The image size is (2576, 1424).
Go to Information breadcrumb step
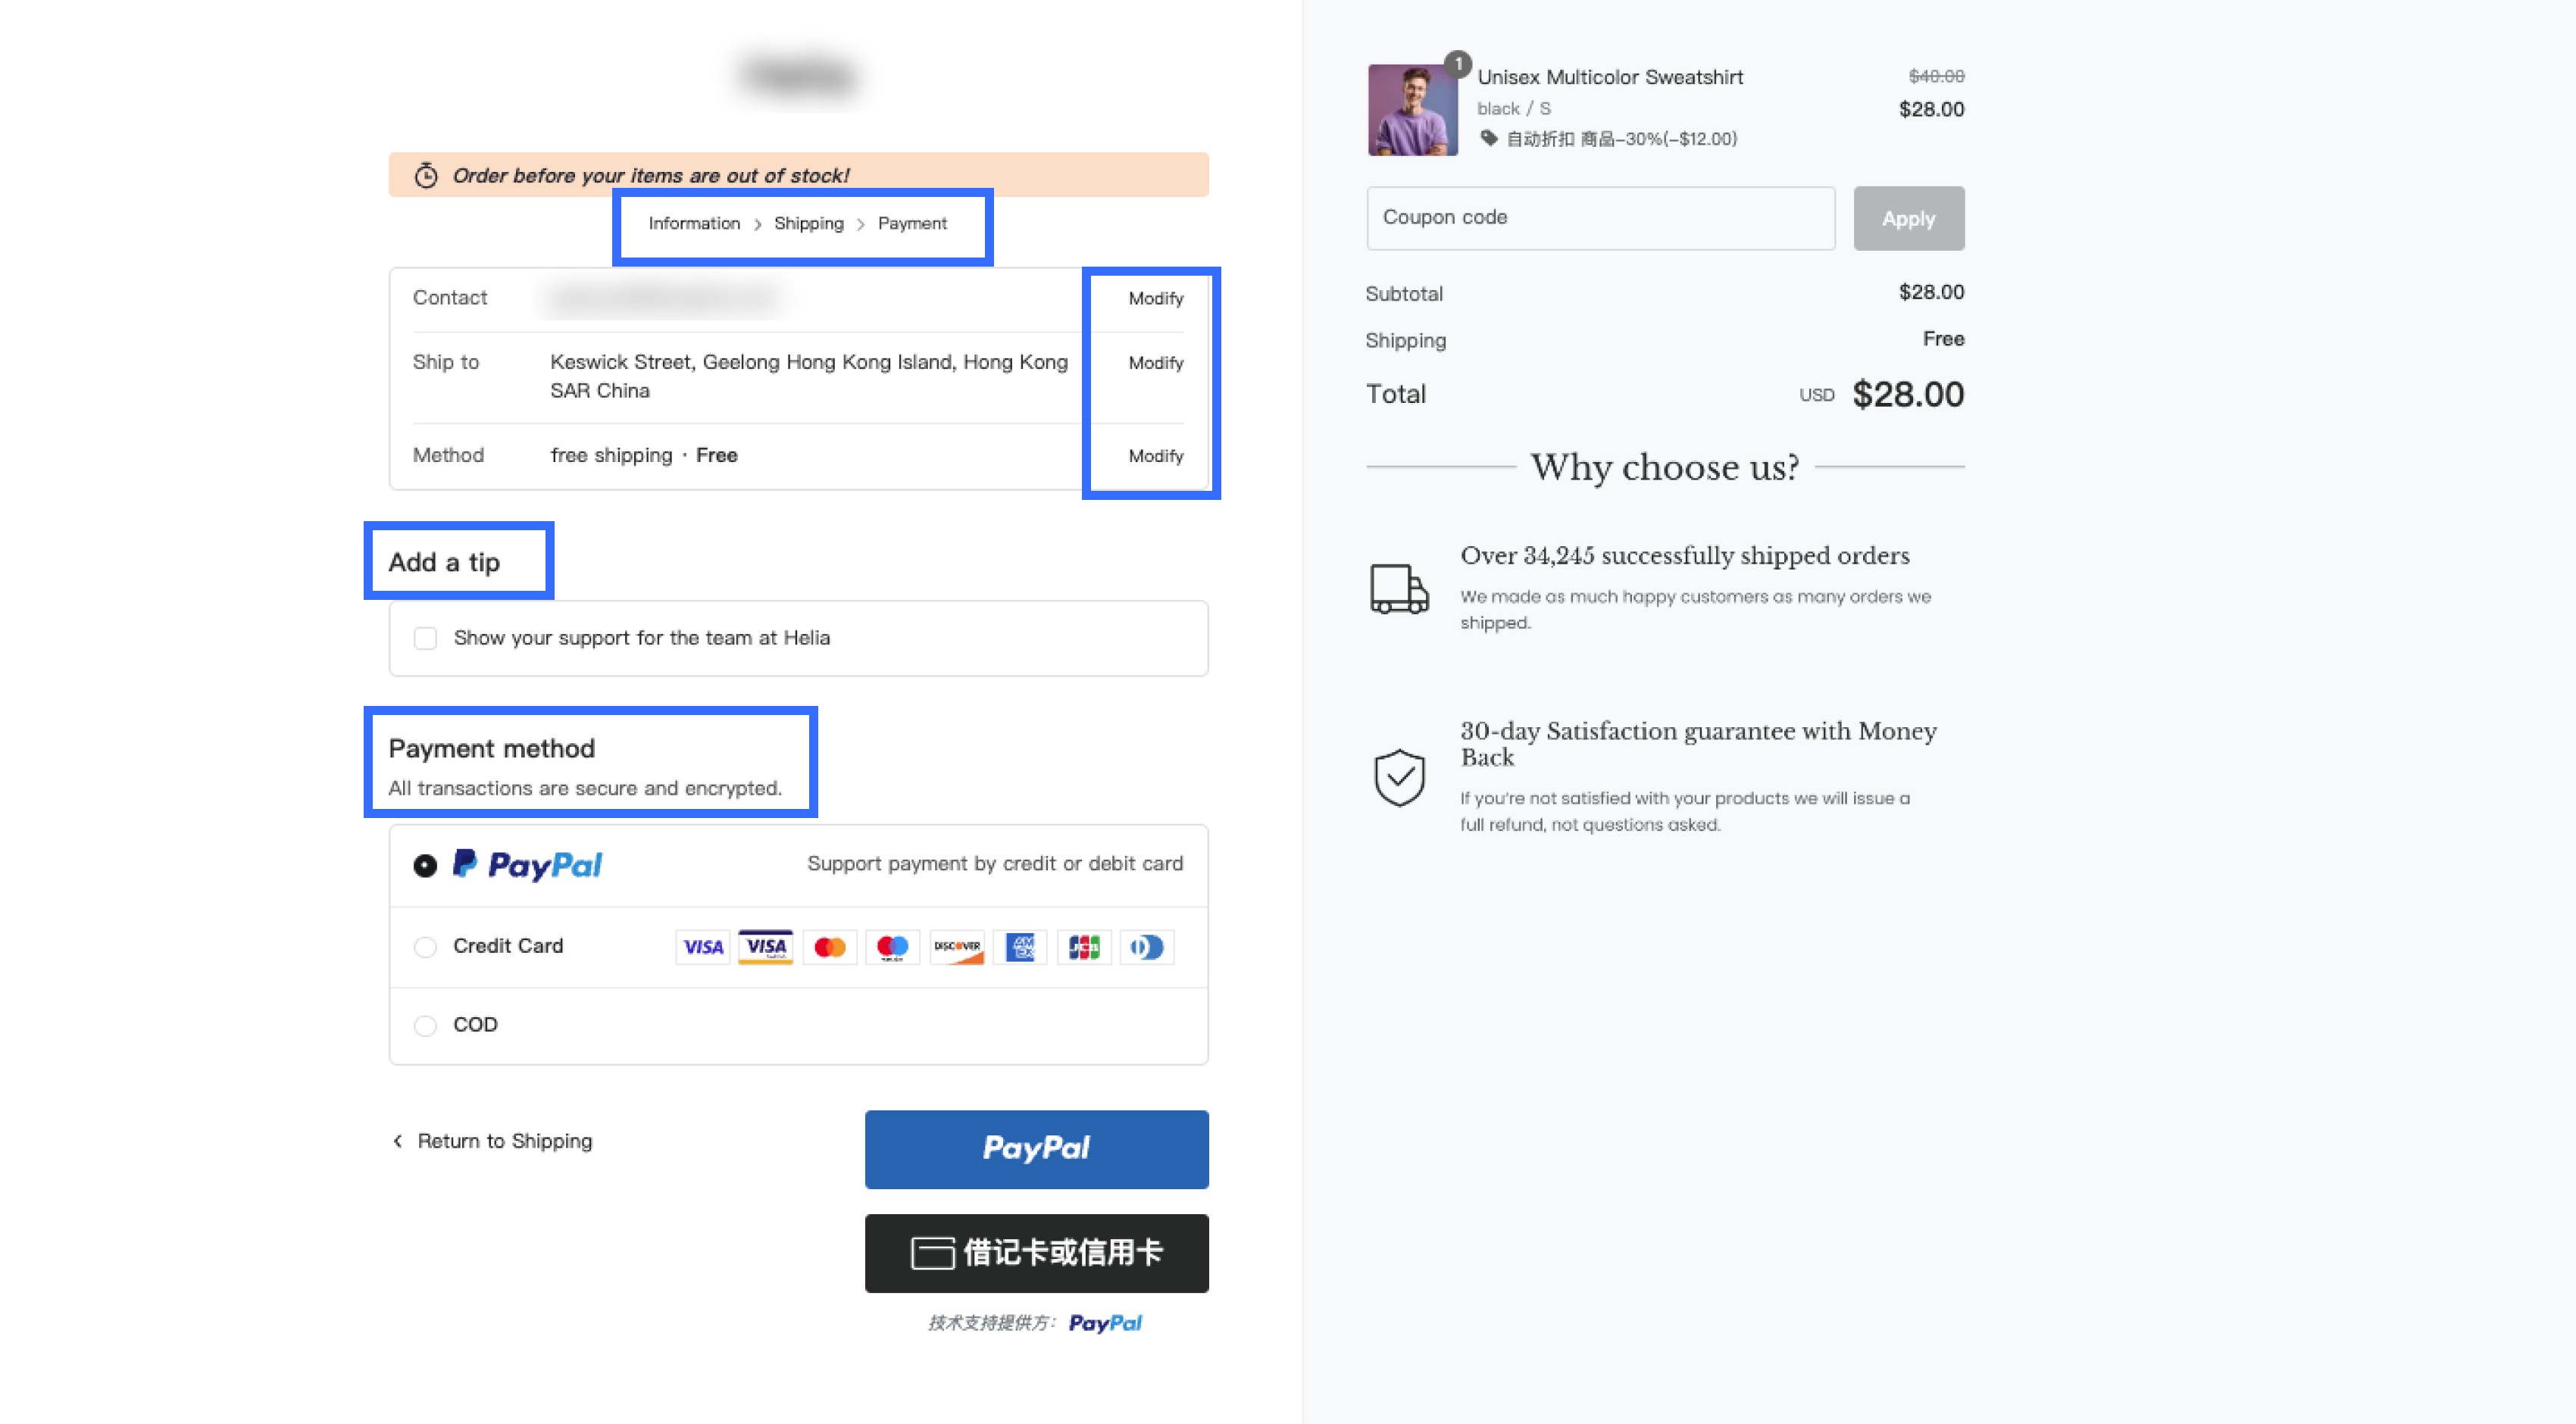click(x=694, y=223)
